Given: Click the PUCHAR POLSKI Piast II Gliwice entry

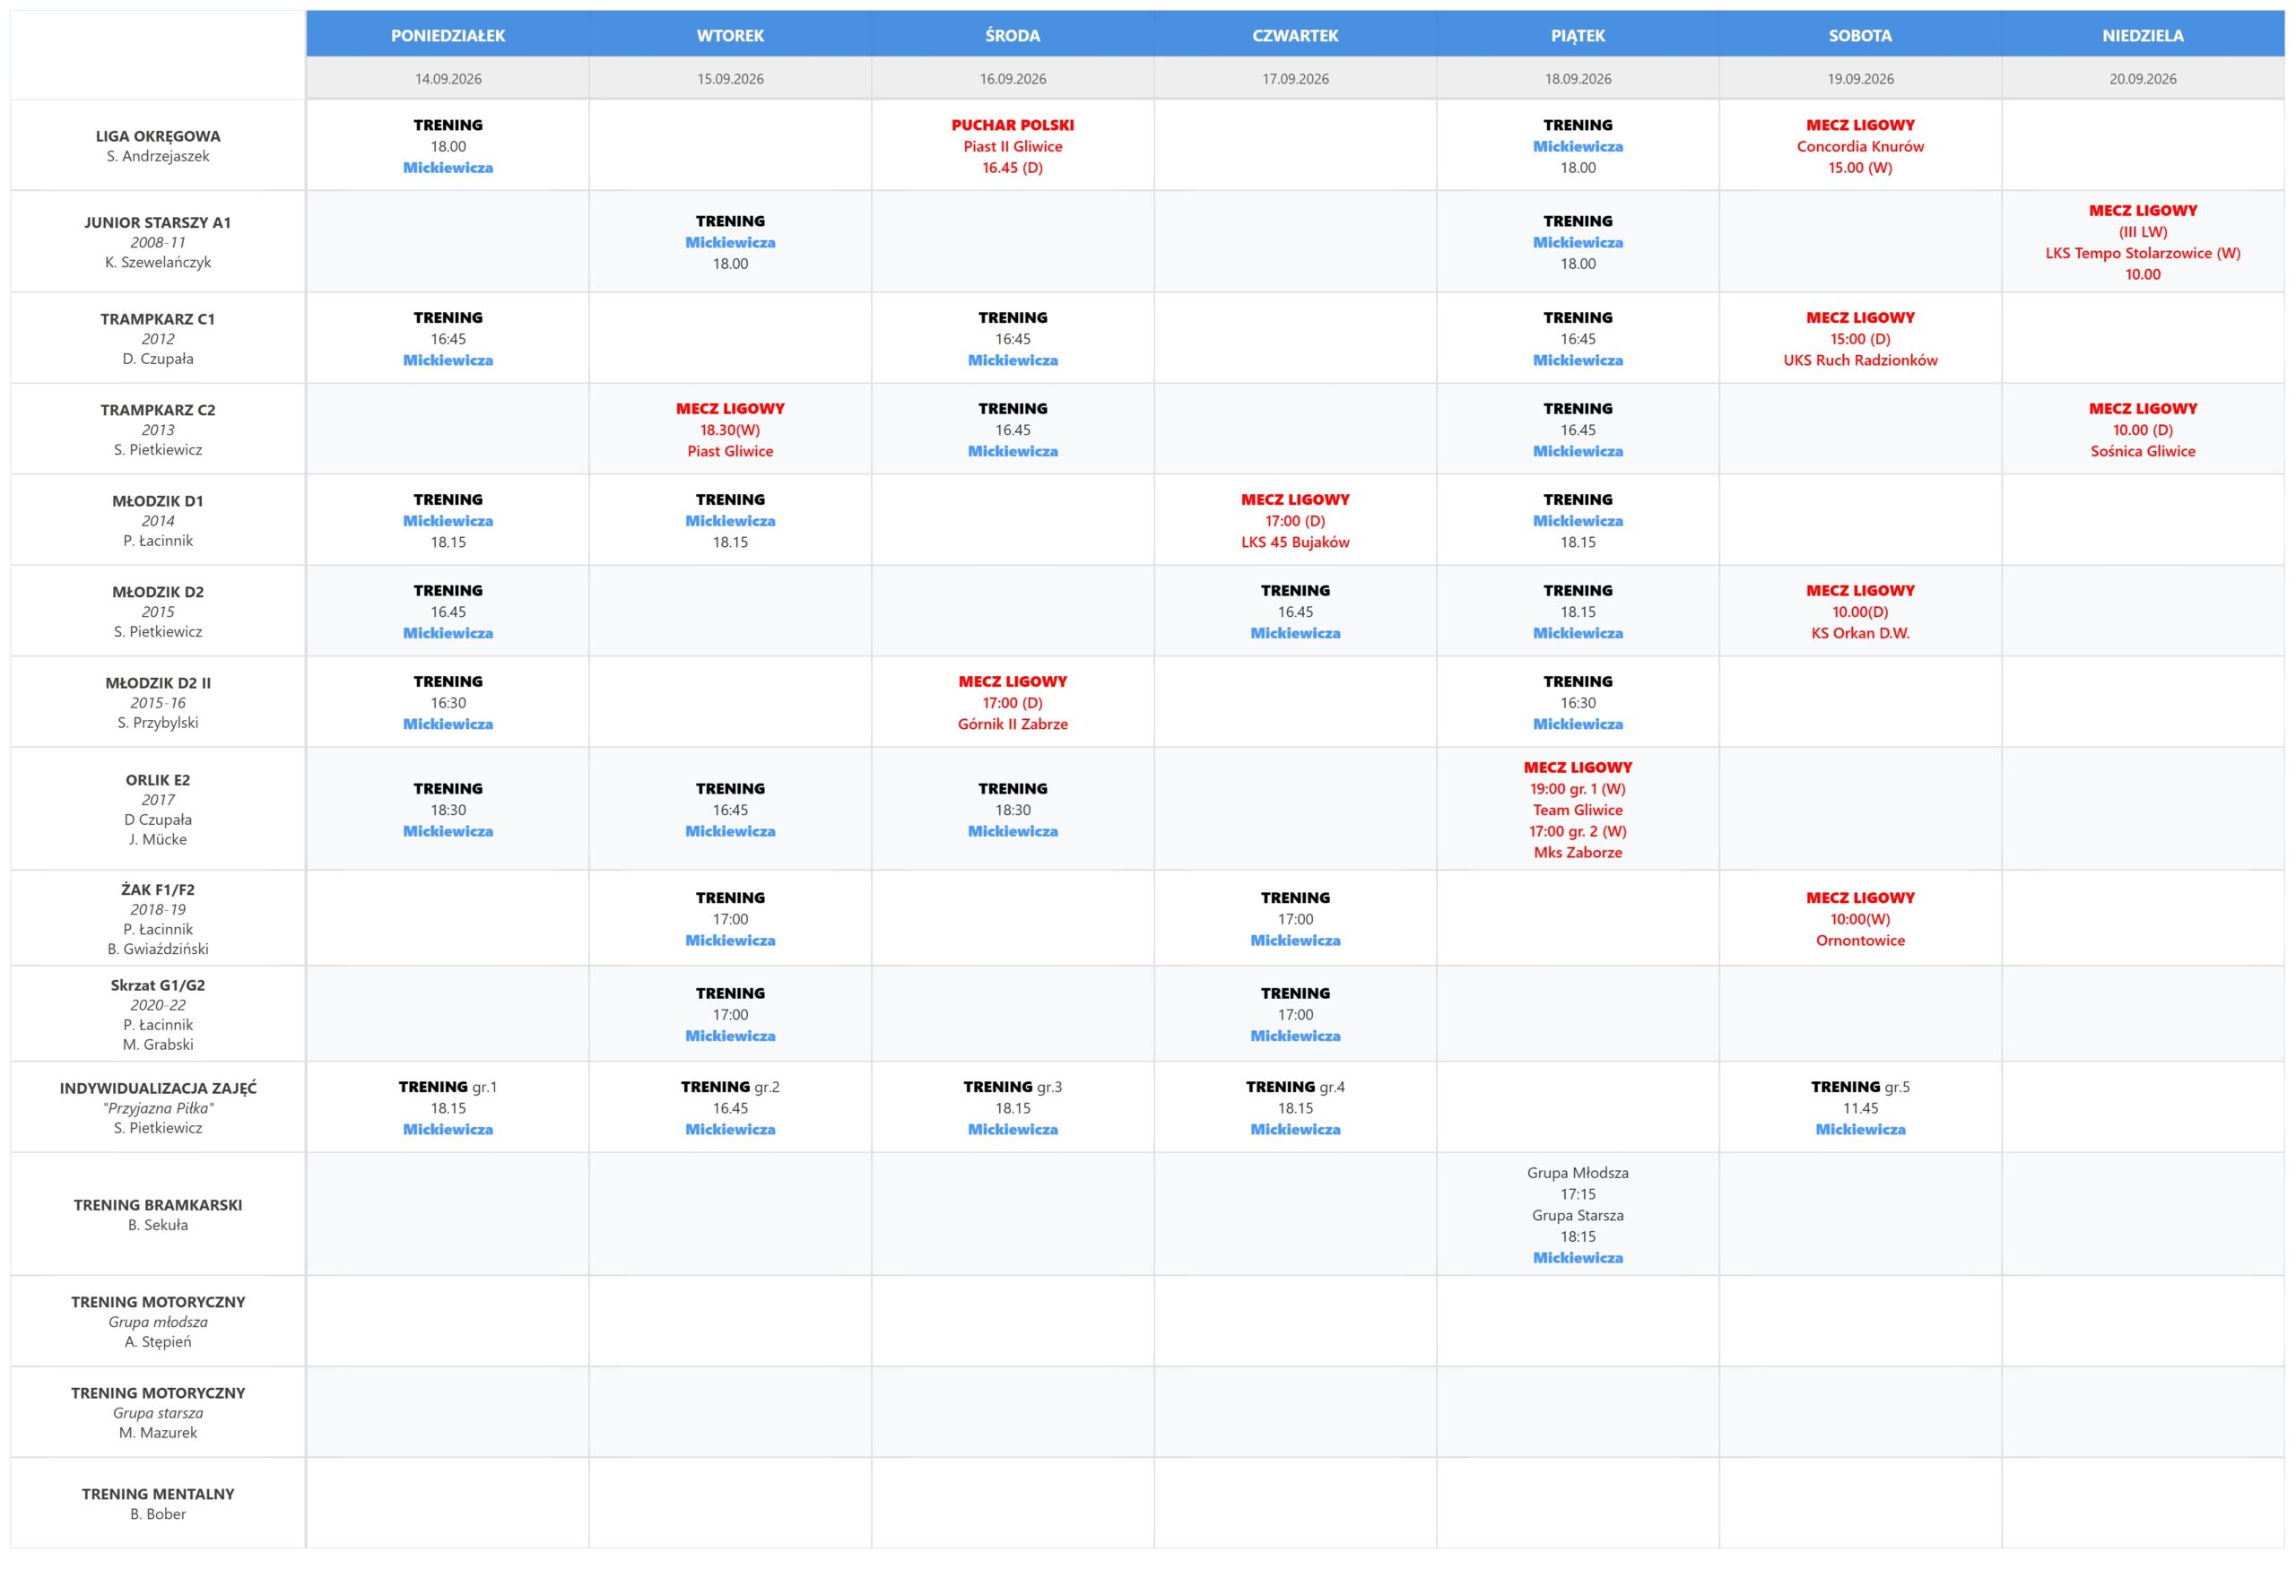Looking at the screenshot, I should coord(1012,146).
